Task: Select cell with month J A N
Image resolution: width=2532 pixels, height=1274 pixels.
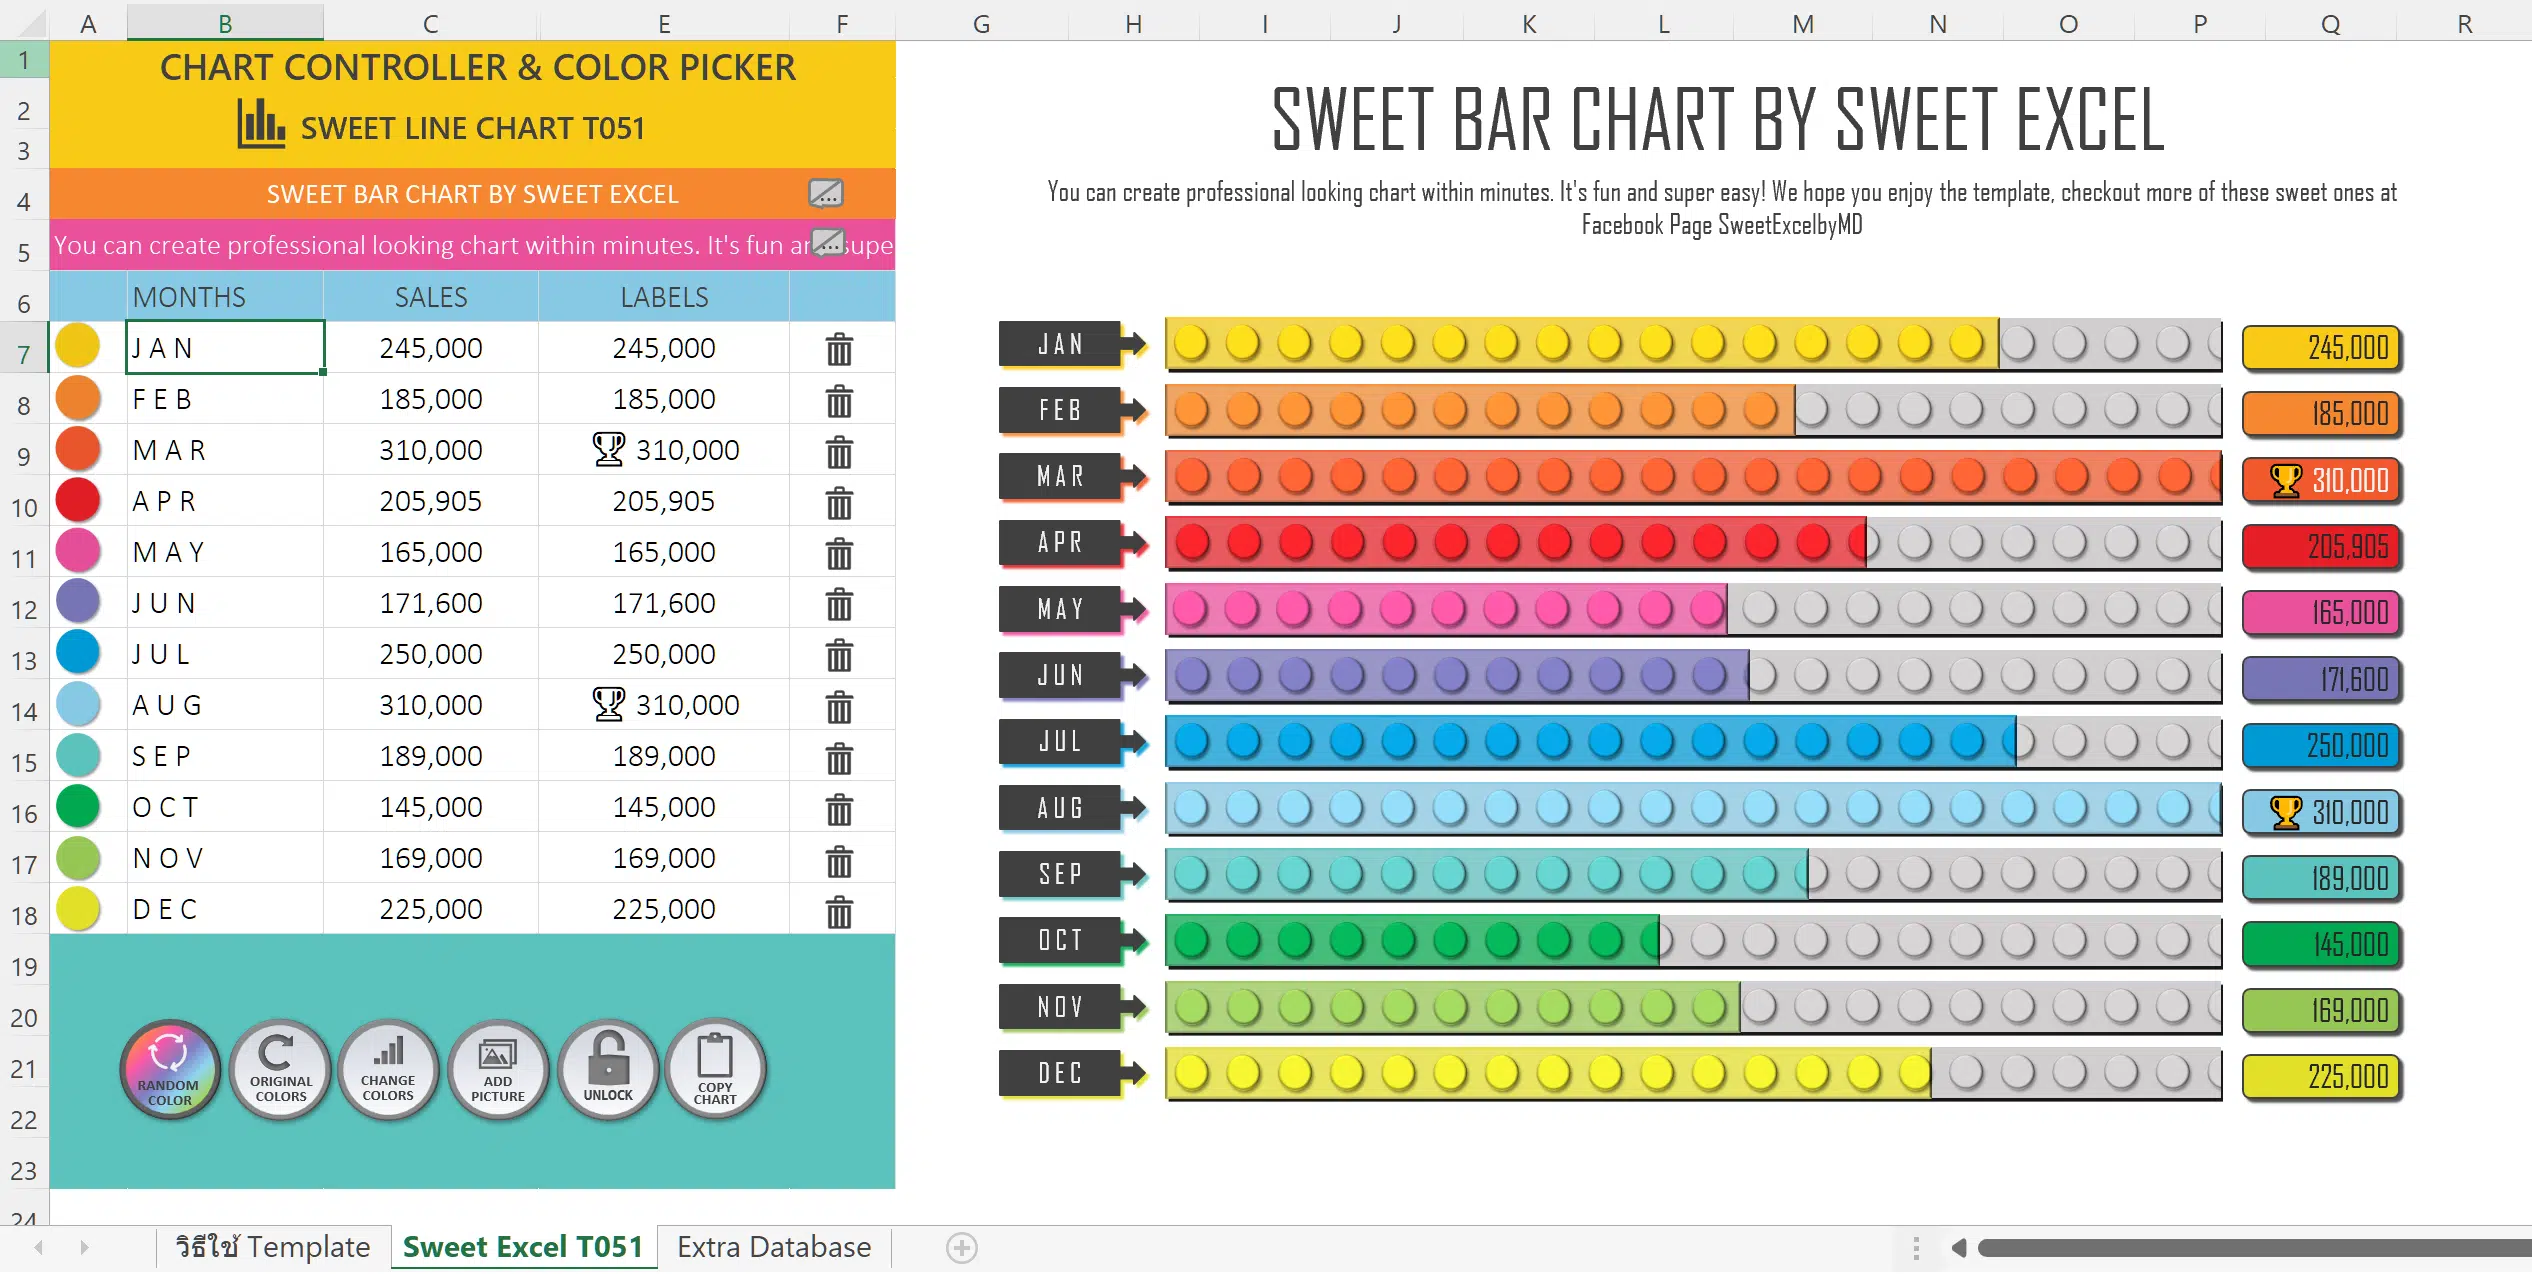Action: tap(225, 347)
